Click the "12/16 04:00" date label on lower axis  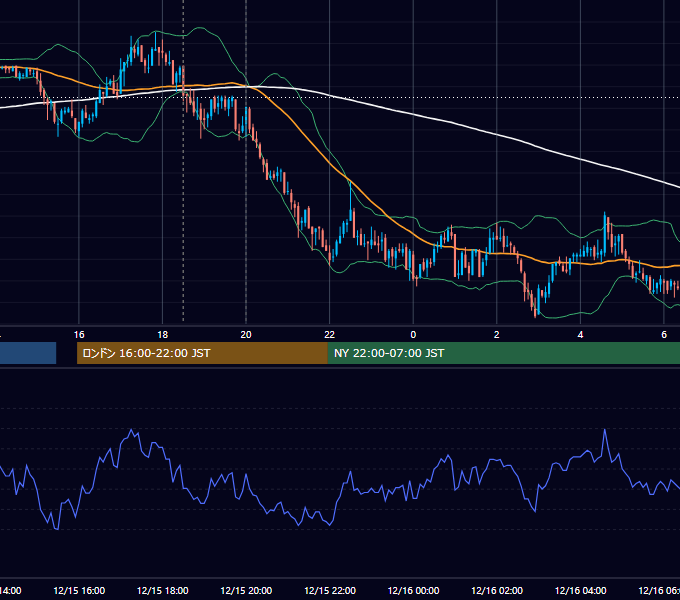(x=580, y=590)
